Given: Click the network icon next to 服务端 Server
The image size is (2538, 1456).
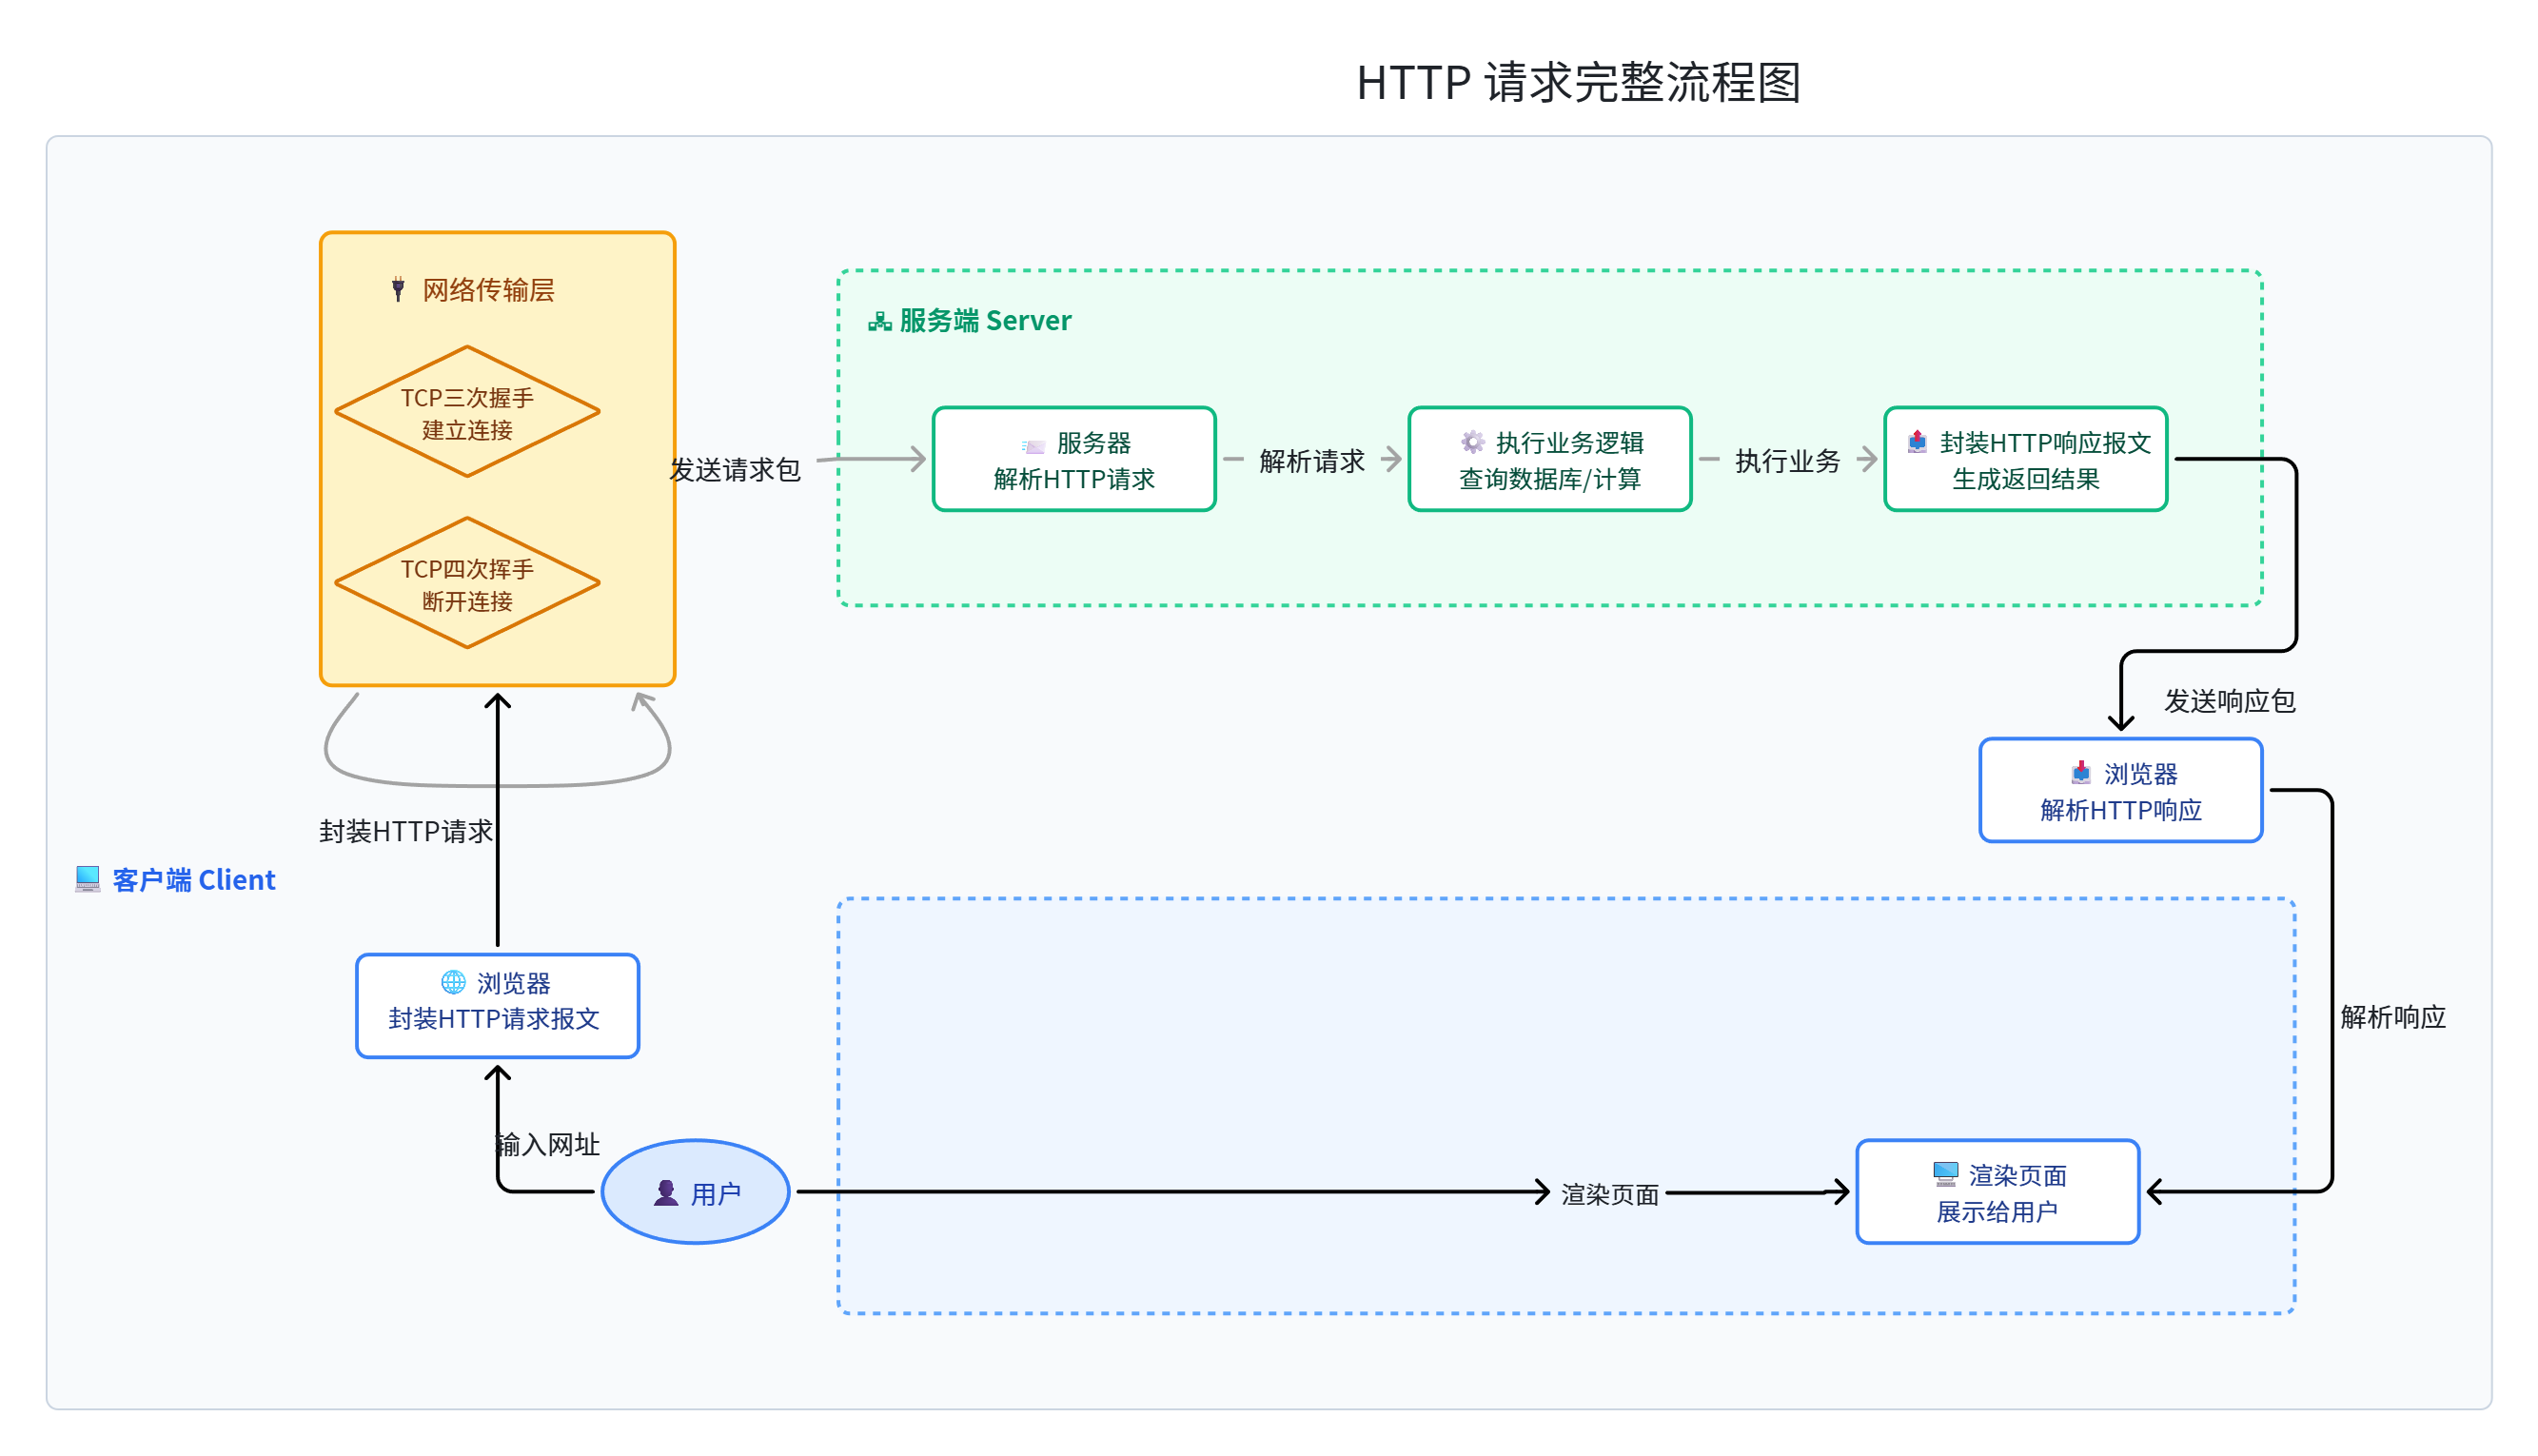Looking at the screenshot, I should click(880, 321).
